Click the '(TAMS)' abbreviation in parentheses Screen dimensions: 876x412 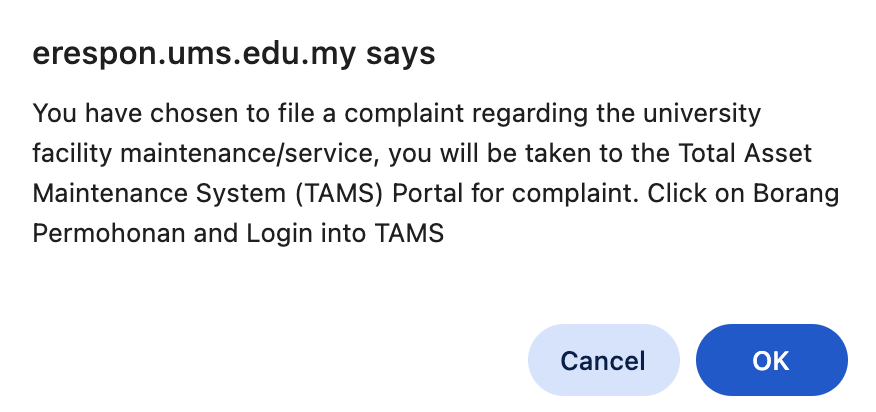(307, 193)
